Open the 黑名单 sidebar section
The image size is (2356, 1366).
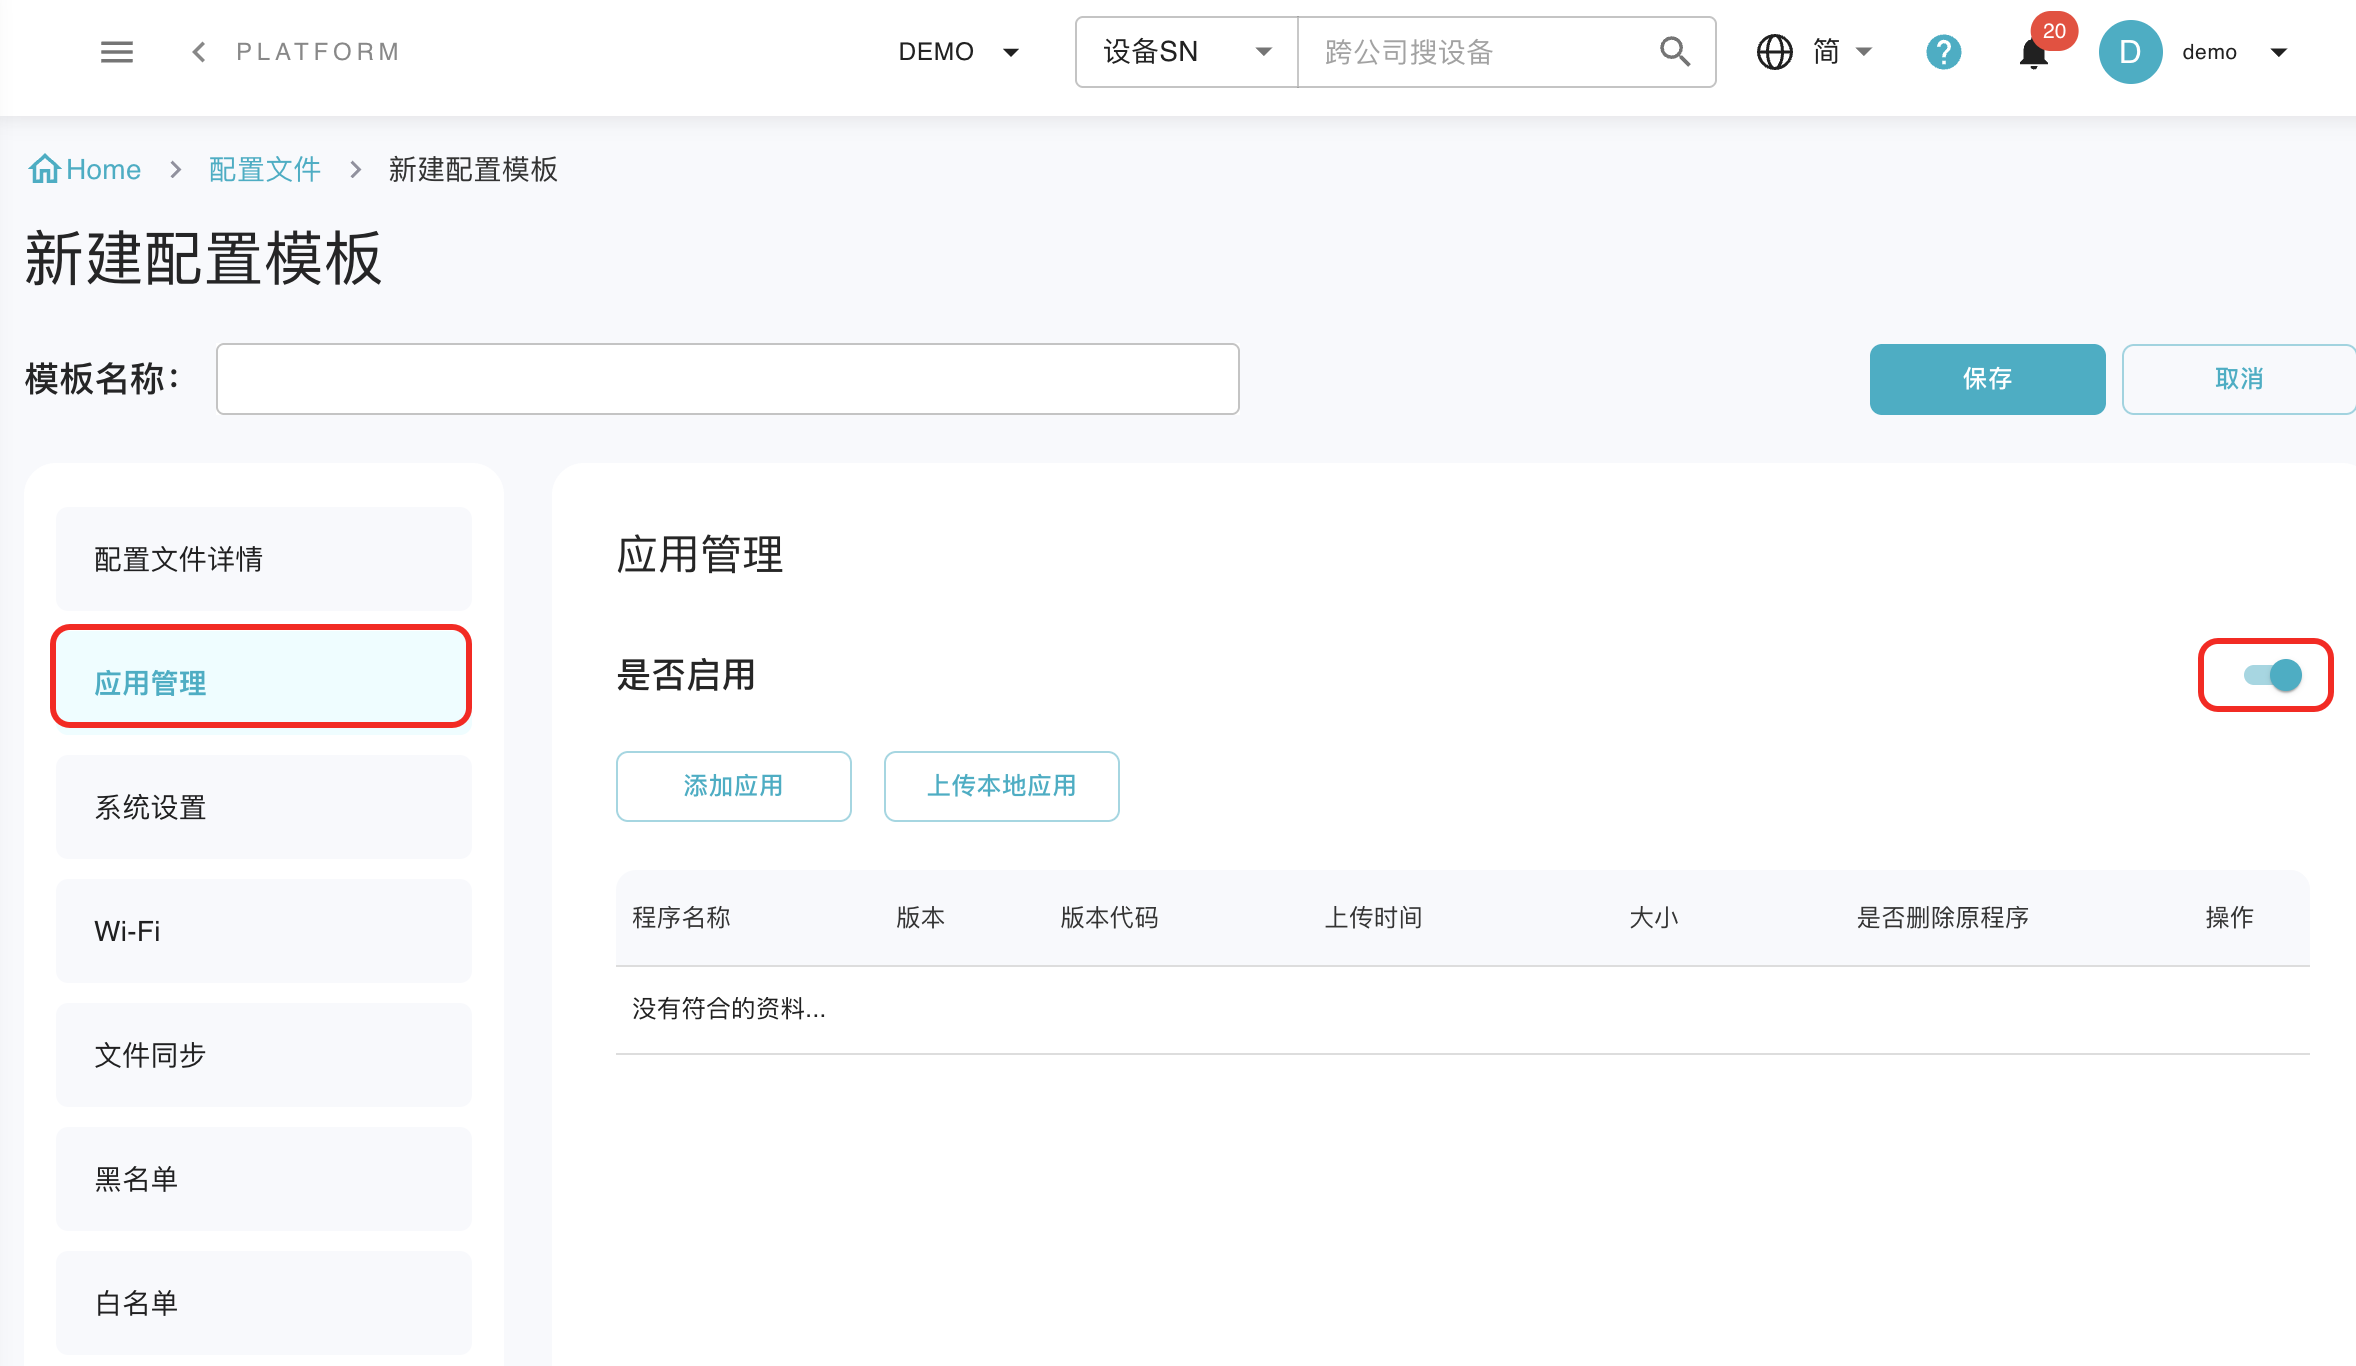coord(263,1179)
